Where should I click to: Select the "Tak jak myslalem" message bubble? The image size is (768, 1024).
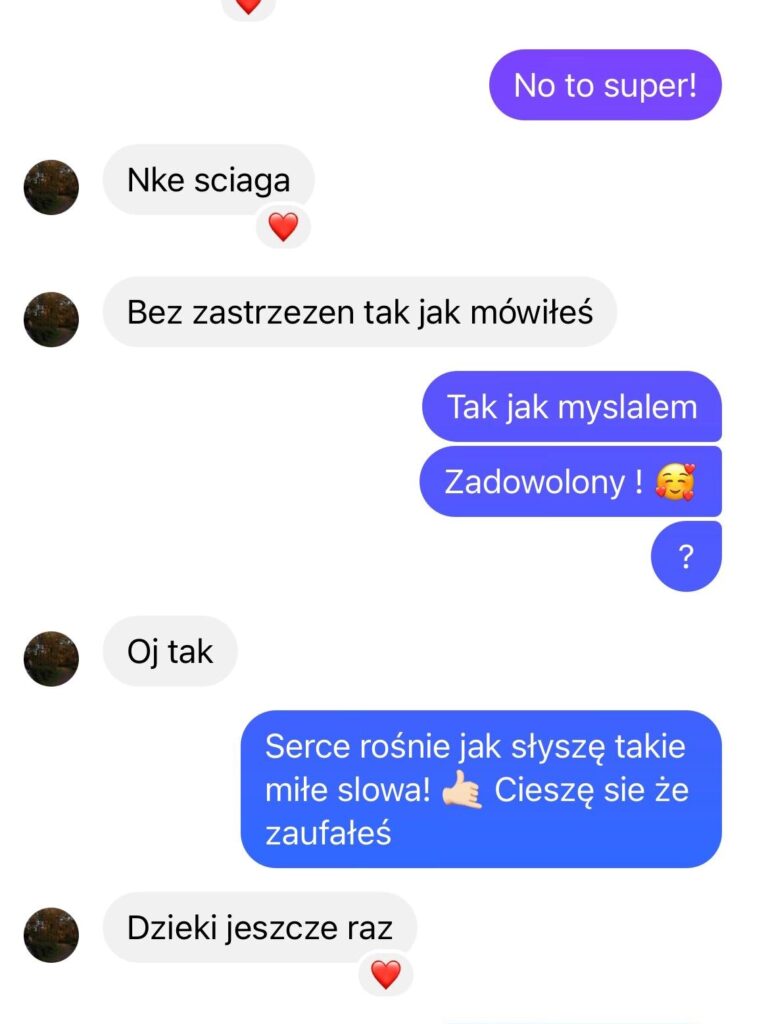coord(572,407)
